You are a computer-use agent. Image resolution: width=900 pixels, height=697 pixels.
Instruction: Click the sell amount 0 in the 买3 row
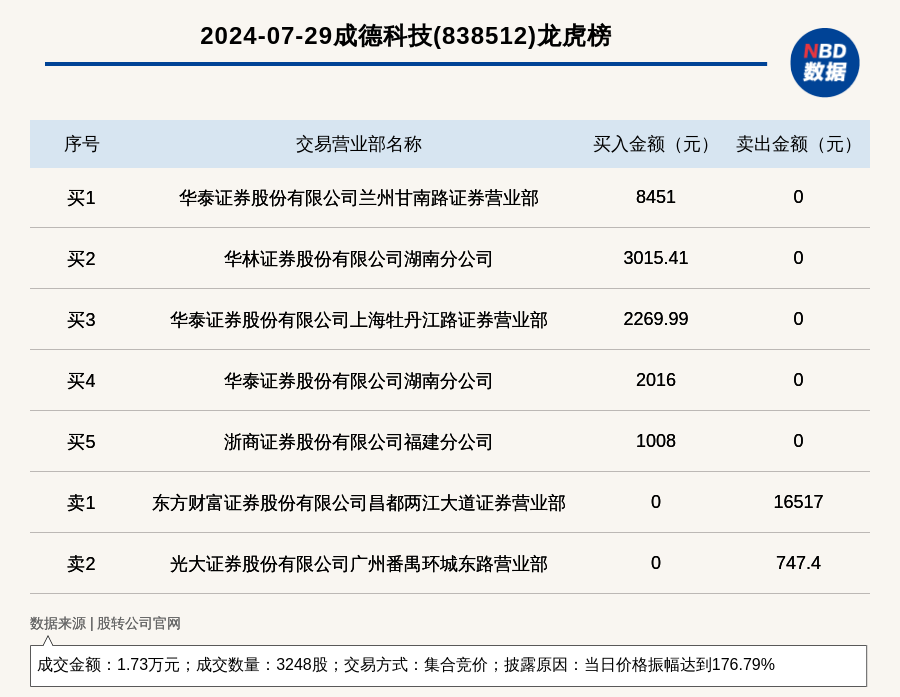798,319
